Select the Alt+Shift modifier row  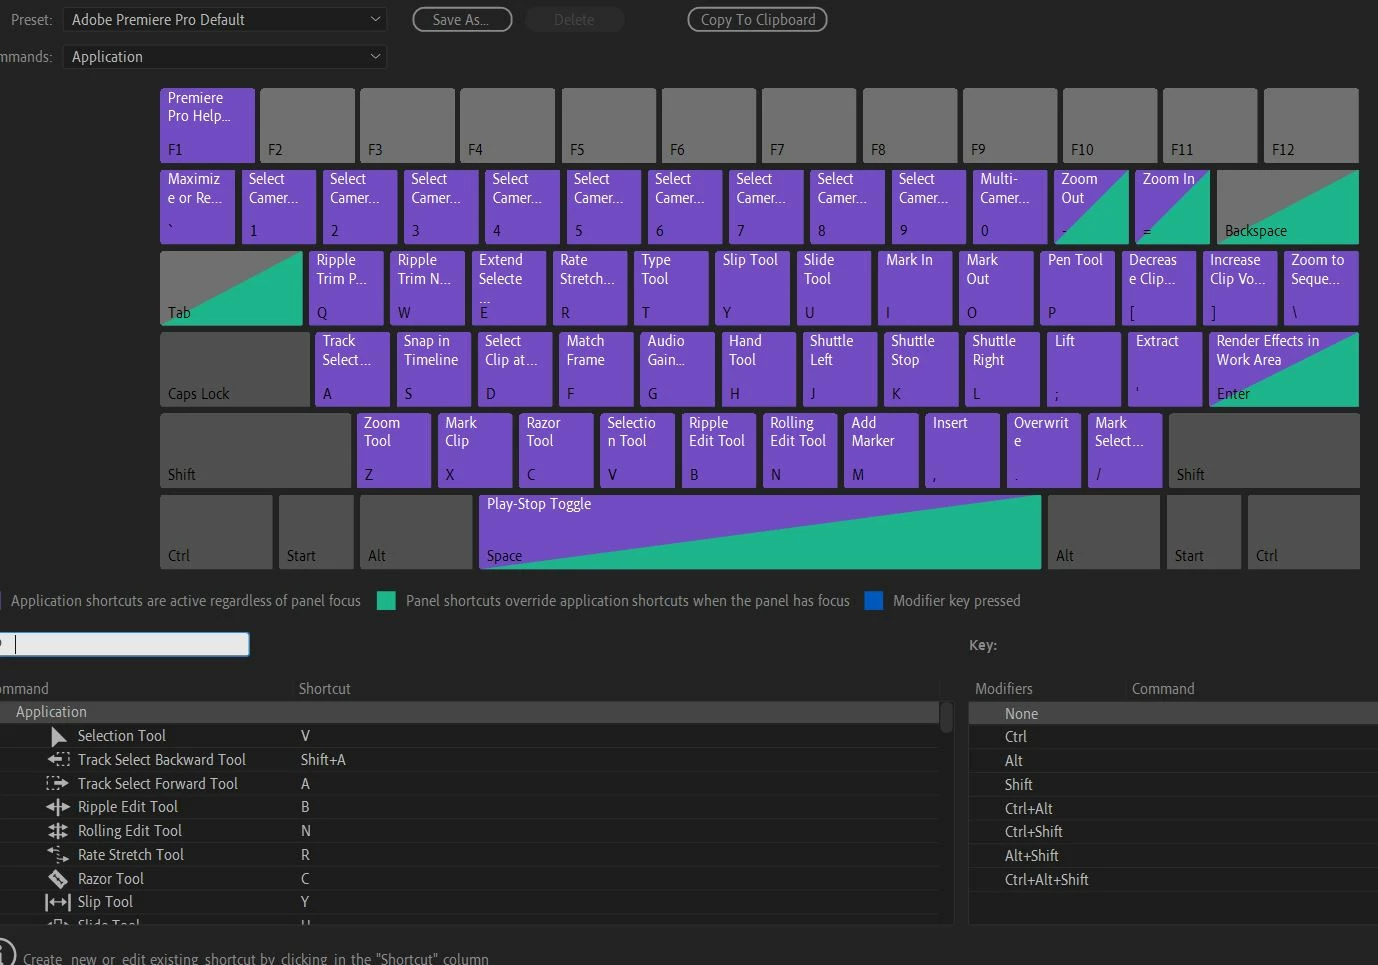pyautogui.click(x=1173, y=856)
